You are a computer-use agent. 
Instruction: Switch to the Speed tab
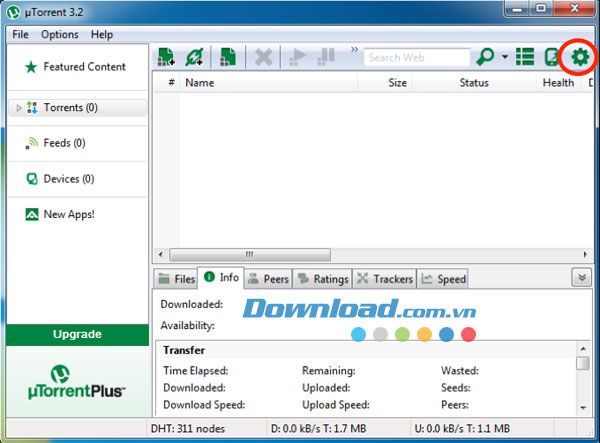pyautogui.click(x=443, y=279)
